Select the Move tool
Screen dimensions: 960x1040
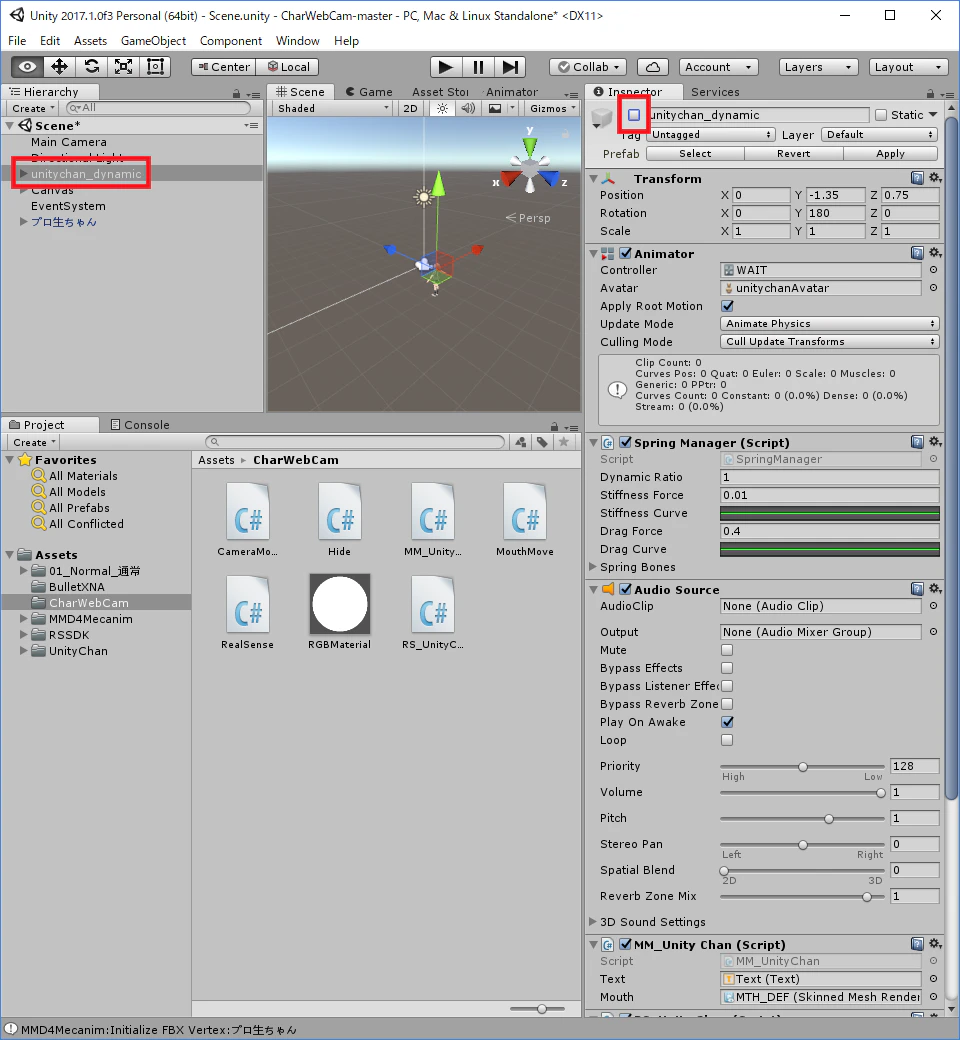click(60, 67)
